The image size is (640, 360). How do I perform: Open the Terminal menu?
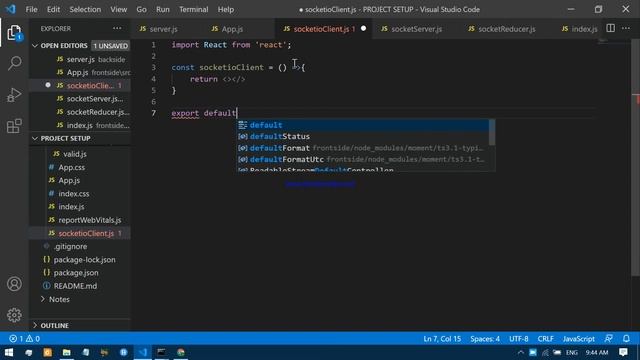193,9
